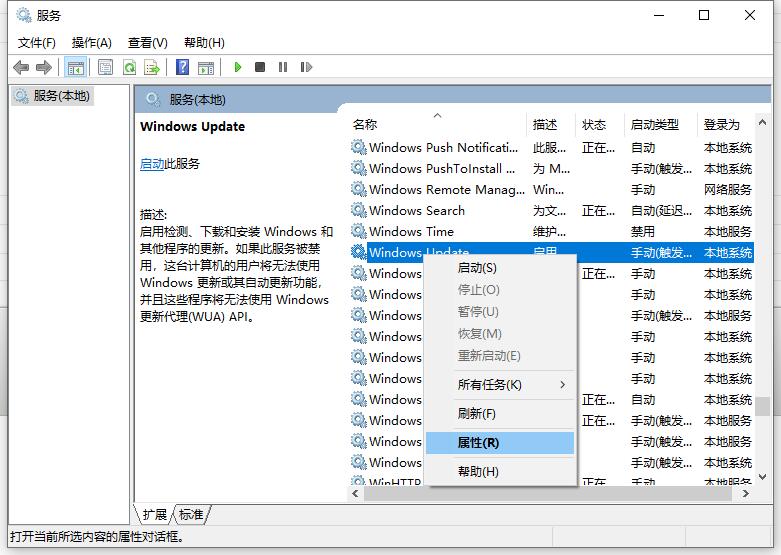
Task: Click the horizontal scrollbar thumb
Action: click(548, 494)
